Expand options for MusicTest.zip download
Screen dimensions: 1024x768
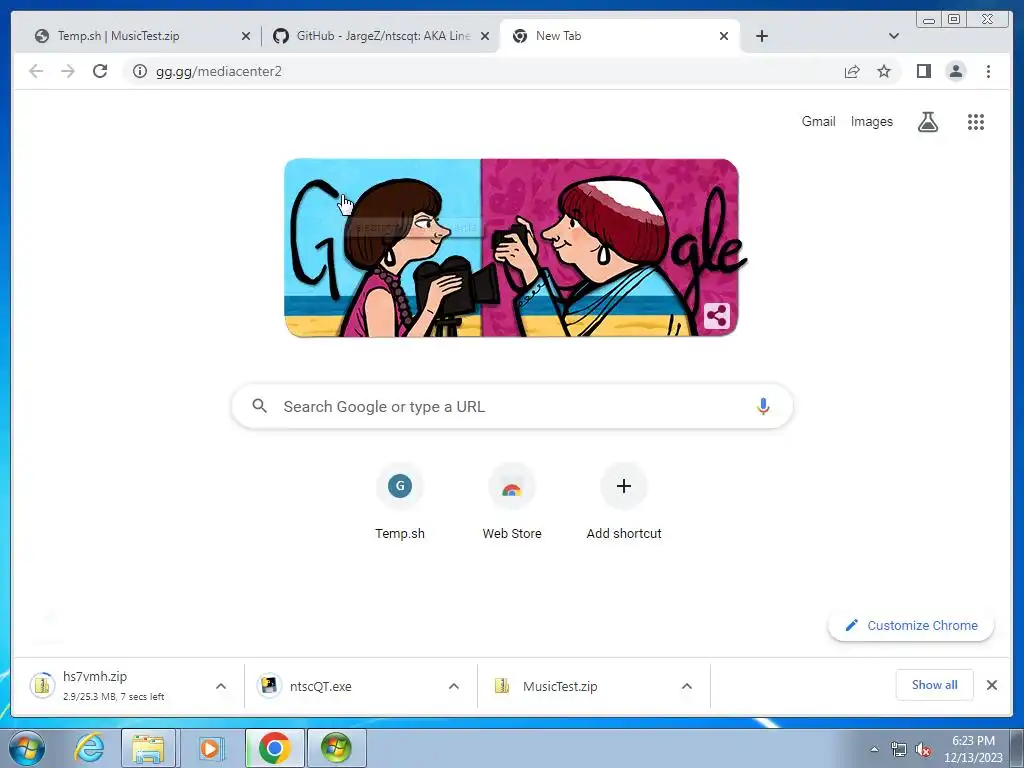tap(687, 686)
